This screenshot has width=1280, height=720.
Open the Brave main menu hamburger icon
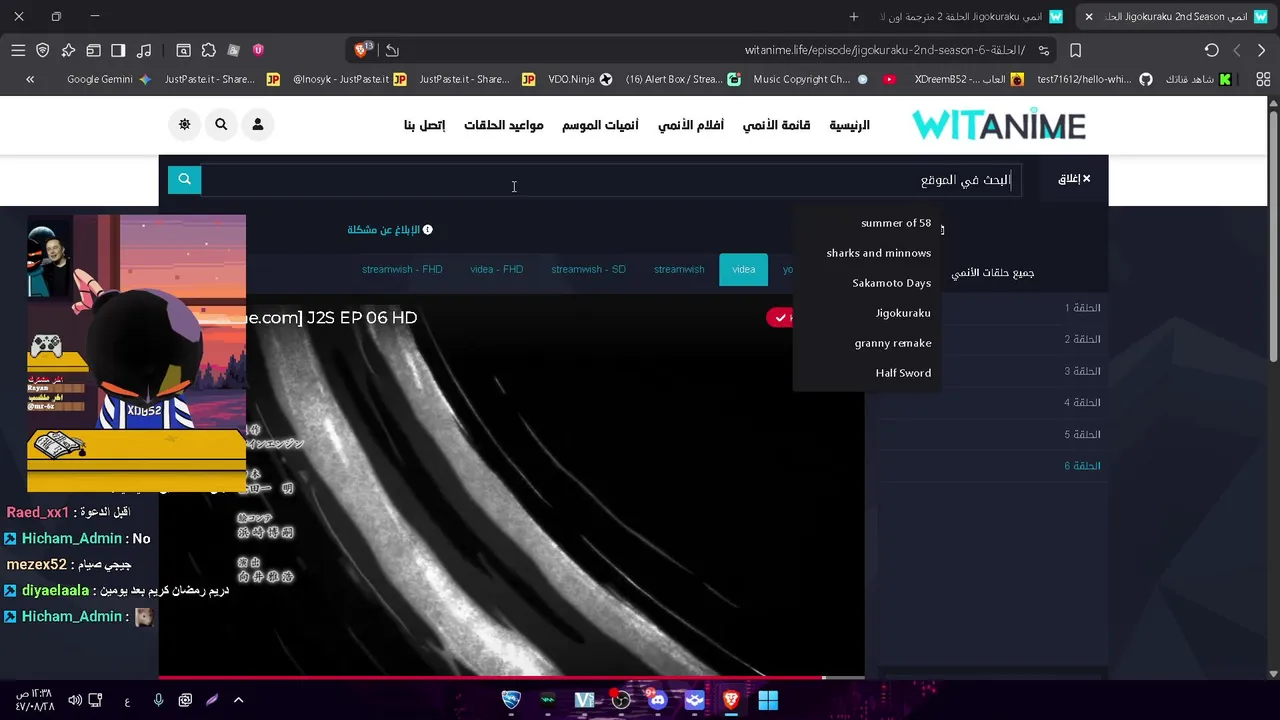coord(18,50)
